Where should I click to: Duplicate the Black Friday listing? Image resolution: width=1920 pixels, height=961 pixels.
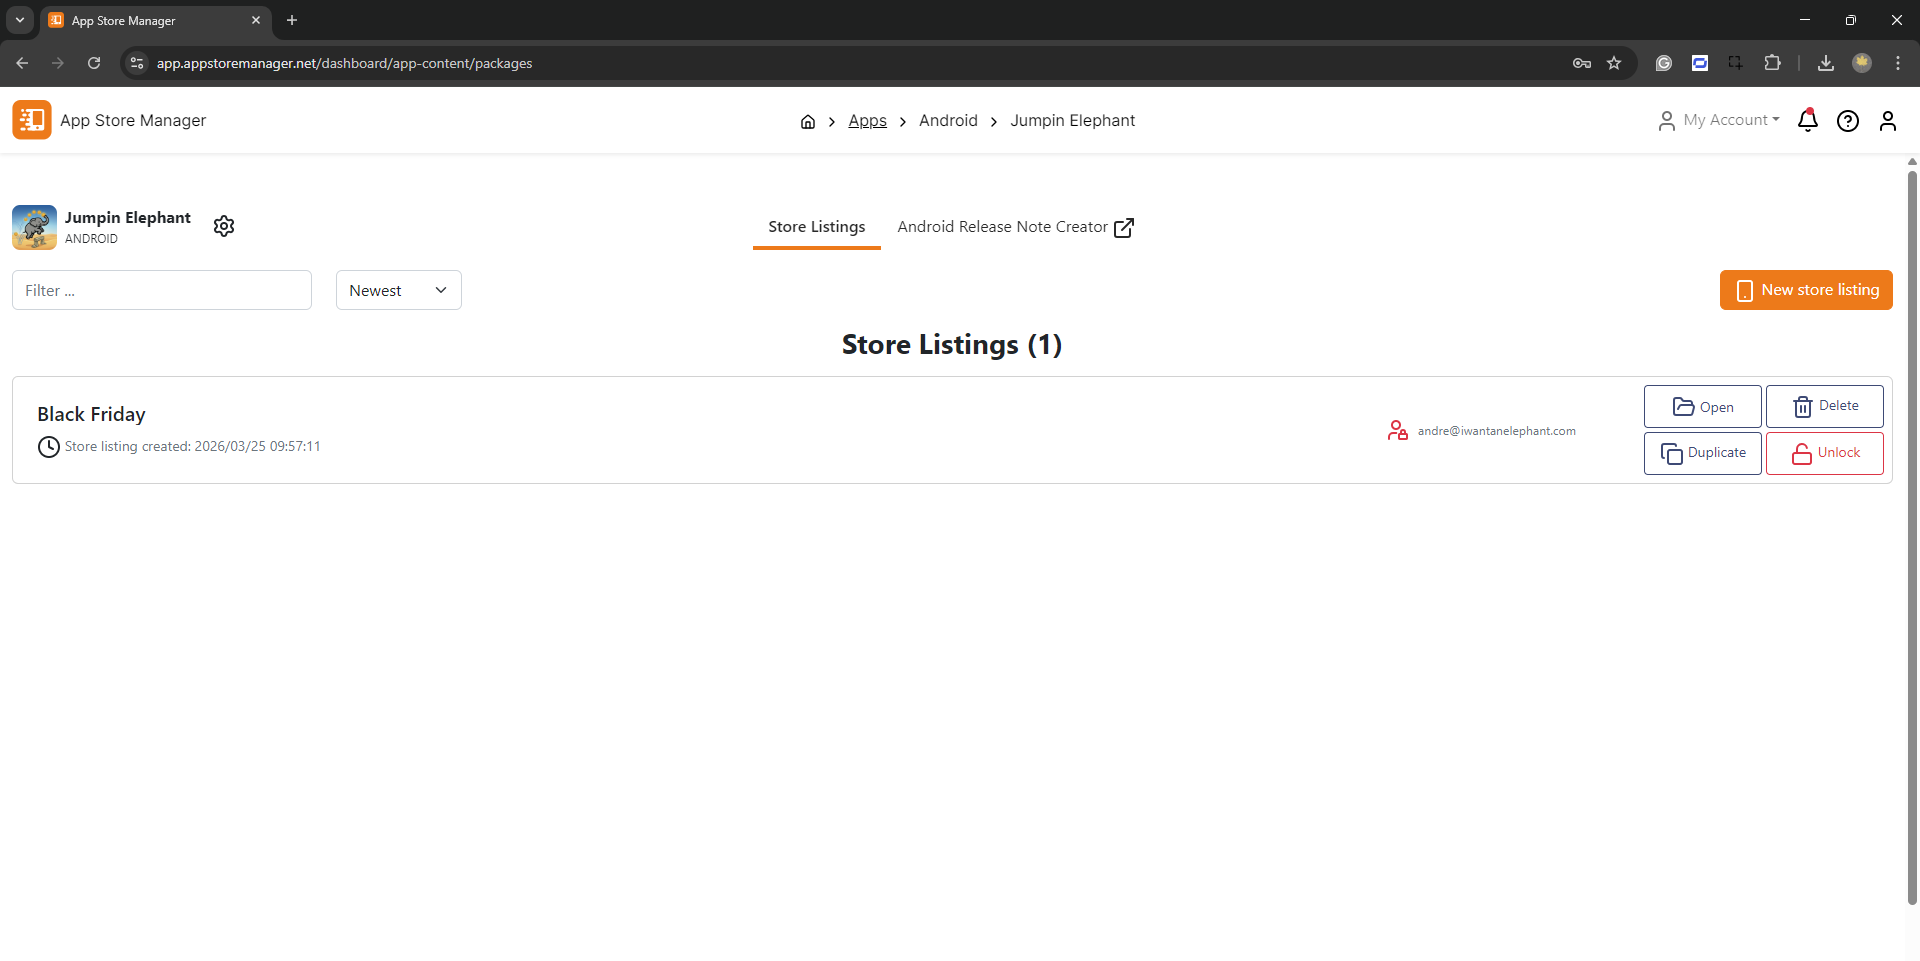point(1702,453)
